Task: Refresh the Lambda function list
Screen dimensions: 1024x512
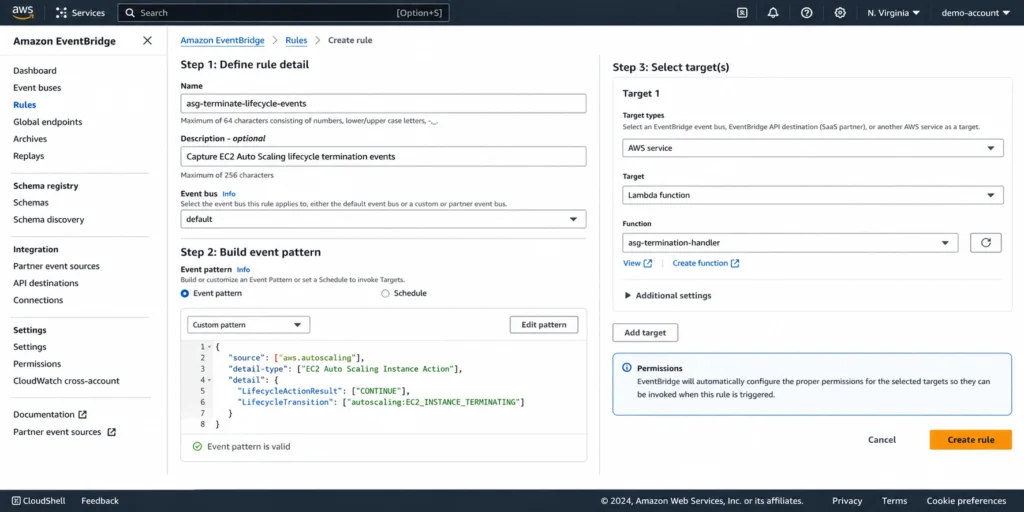Action: click(985, 243)
